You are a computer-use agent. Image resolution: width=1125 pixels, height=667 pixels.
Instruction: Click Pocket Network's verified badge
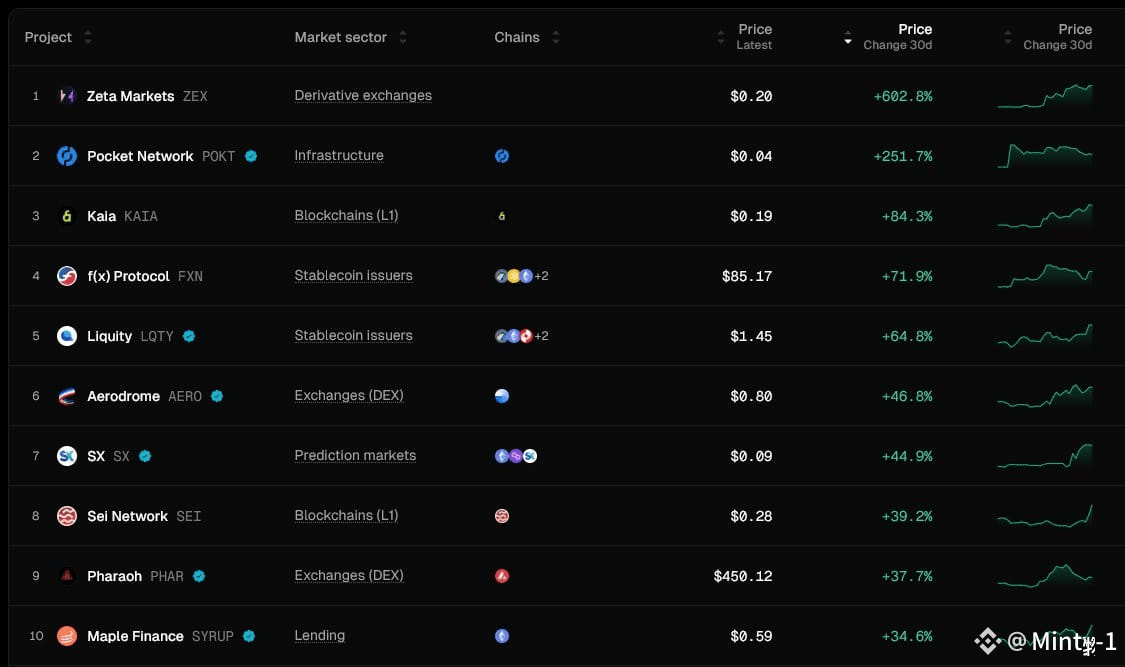[251, 156]
